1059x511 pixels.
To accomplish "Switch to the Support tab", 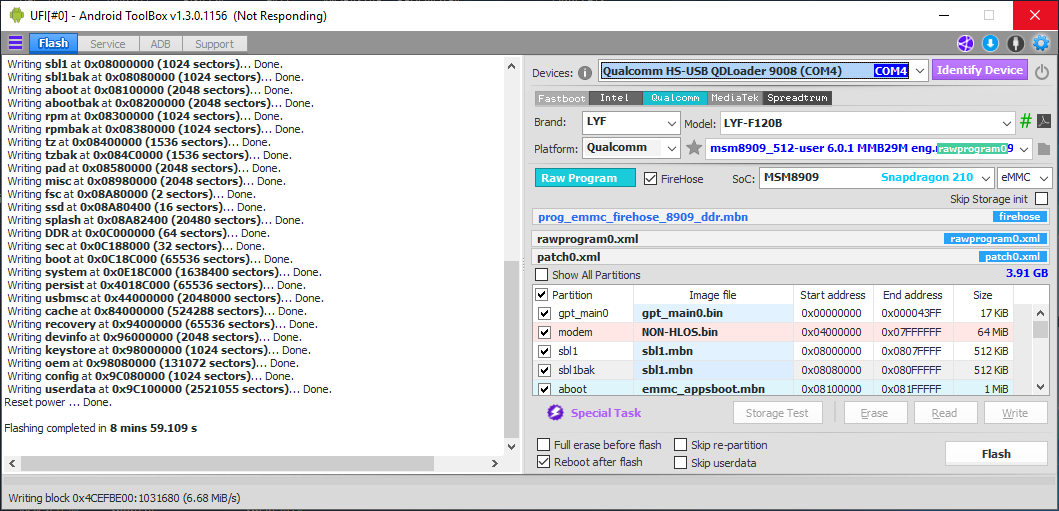I will 214,44.
